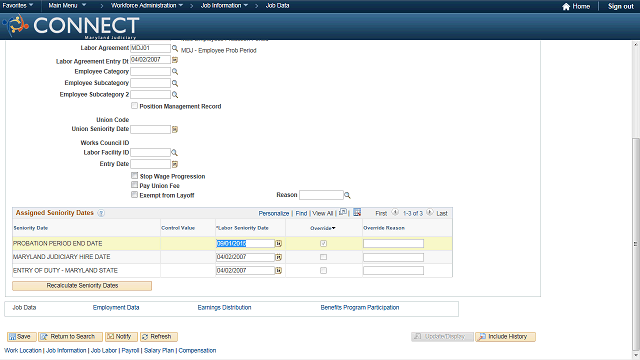This screenshot has width=640, height=360.
Task: Click the Recalculate Seniority Dates button
Action: [x=82, y=286]
